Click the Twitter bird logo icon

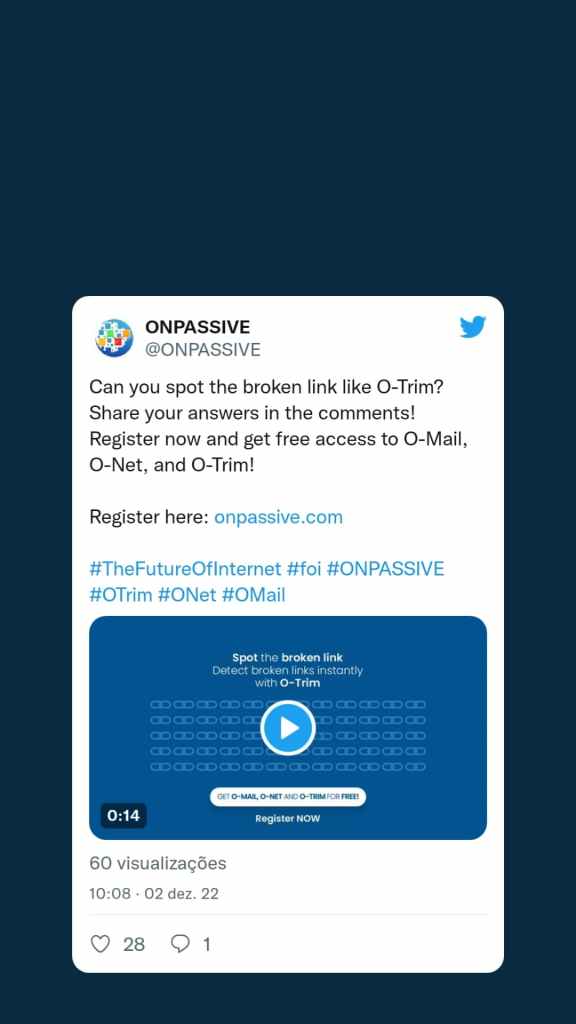[x=472, y=327]
